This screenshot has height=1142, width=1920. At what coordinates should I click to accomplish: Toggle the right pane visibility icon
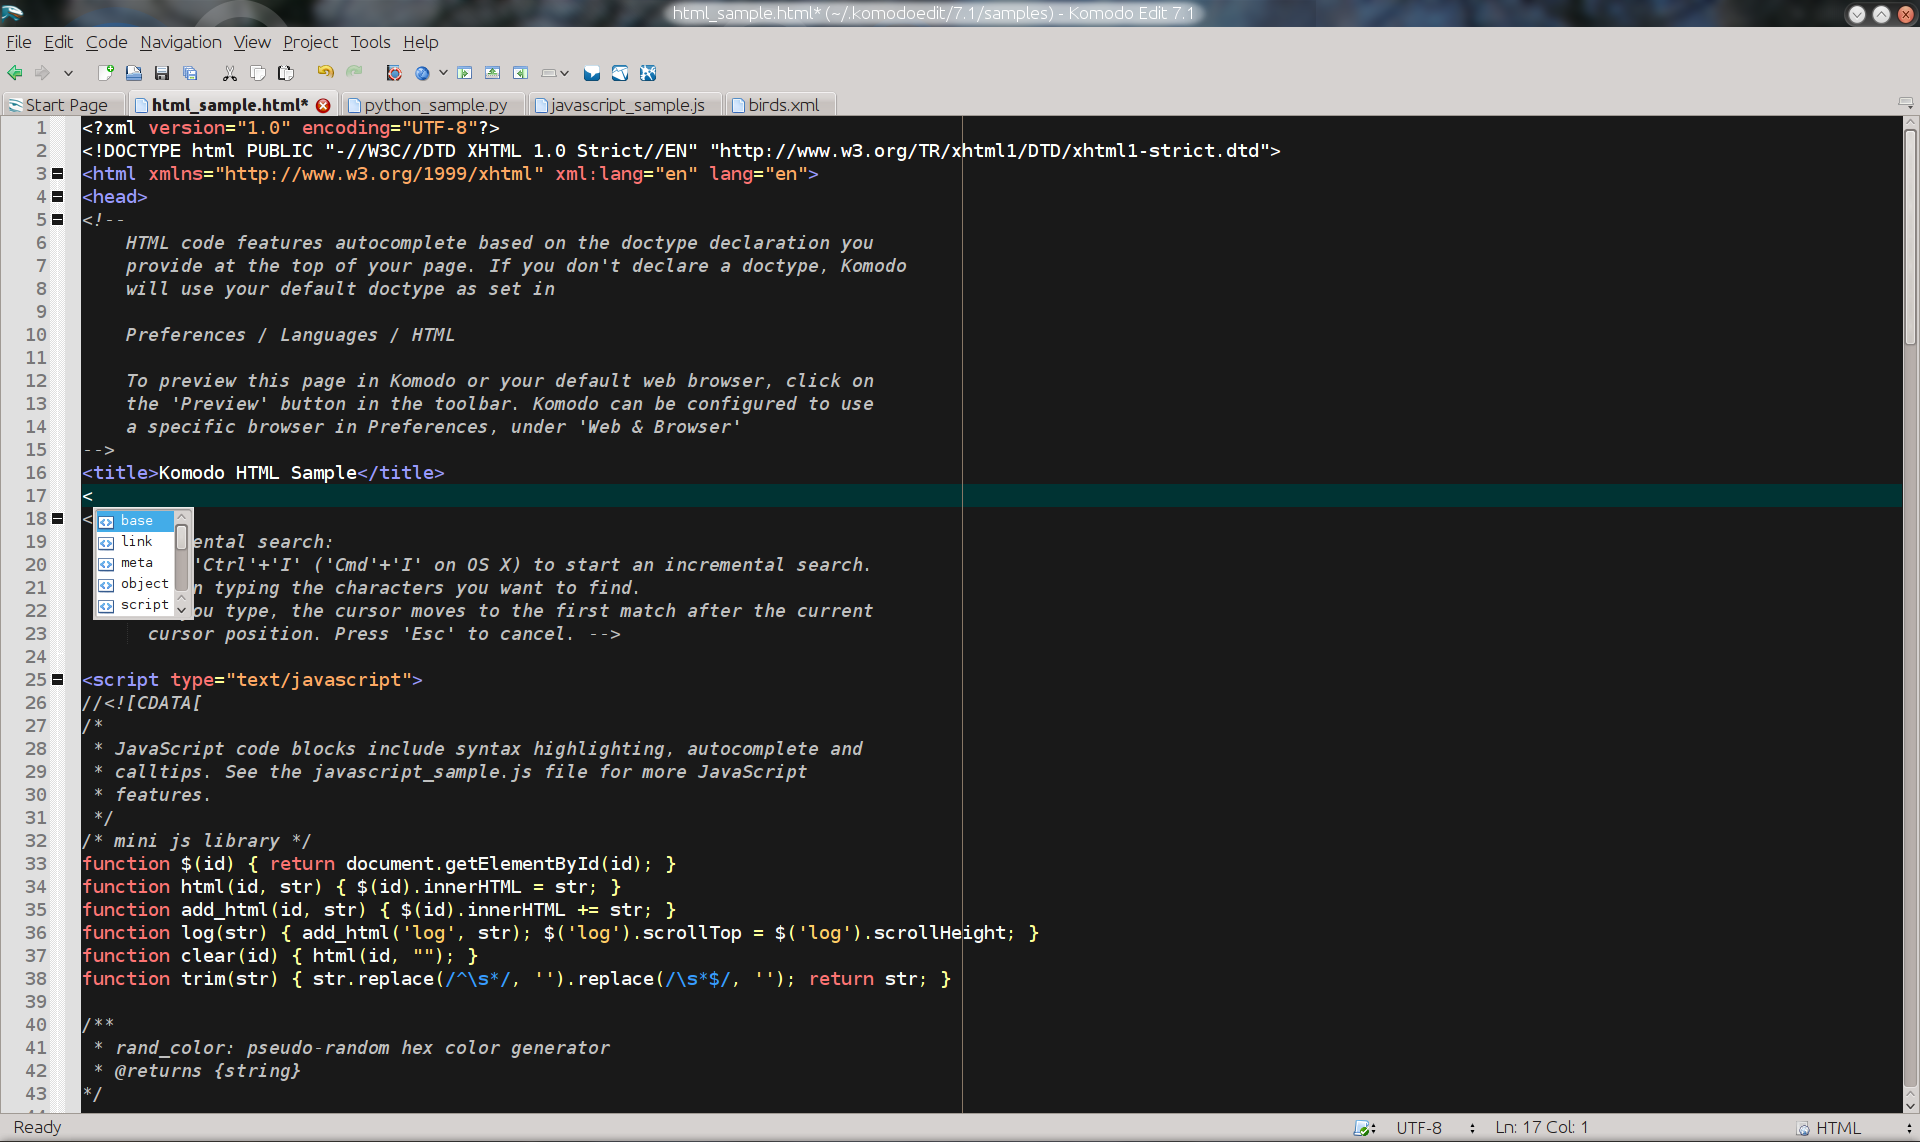[x=521, y=73]
